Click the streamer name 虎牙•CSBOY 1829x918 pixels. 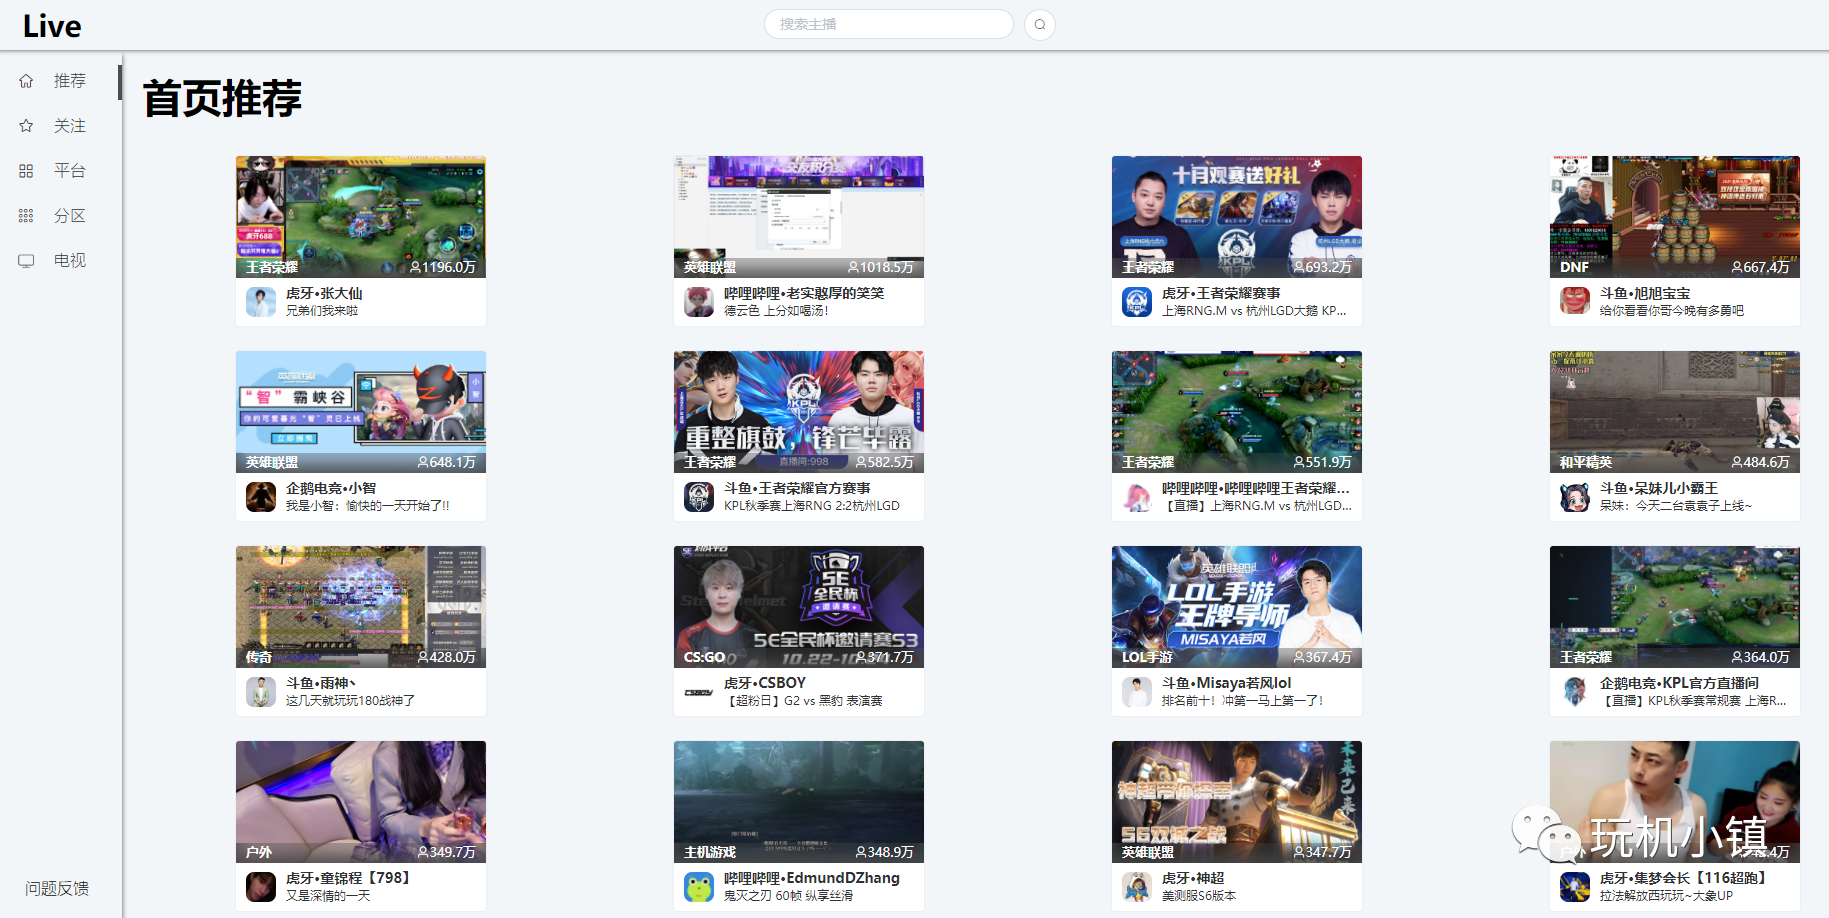point(765,683)
